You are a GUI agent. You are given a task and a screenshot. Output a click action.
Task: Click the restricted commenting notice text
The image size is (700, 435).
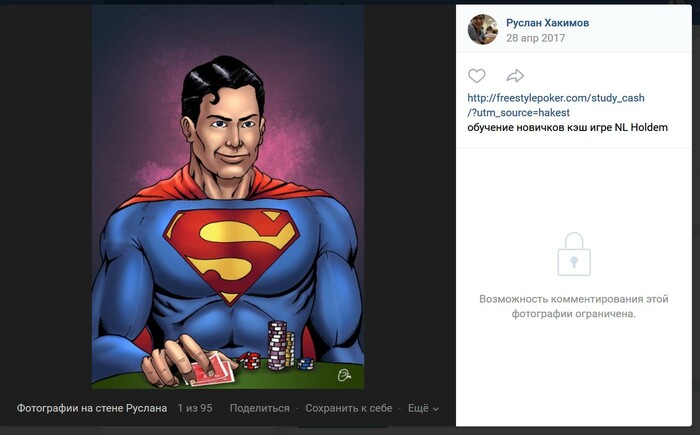pyautogui.click(x=573, y=306)
